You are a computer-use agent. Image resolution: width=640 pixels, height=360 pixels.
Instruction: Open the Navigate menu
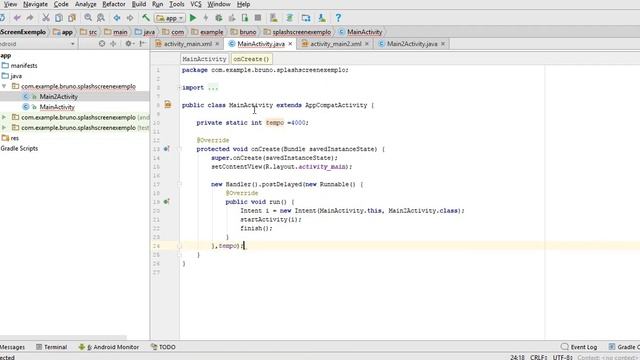tap(35, 4)
